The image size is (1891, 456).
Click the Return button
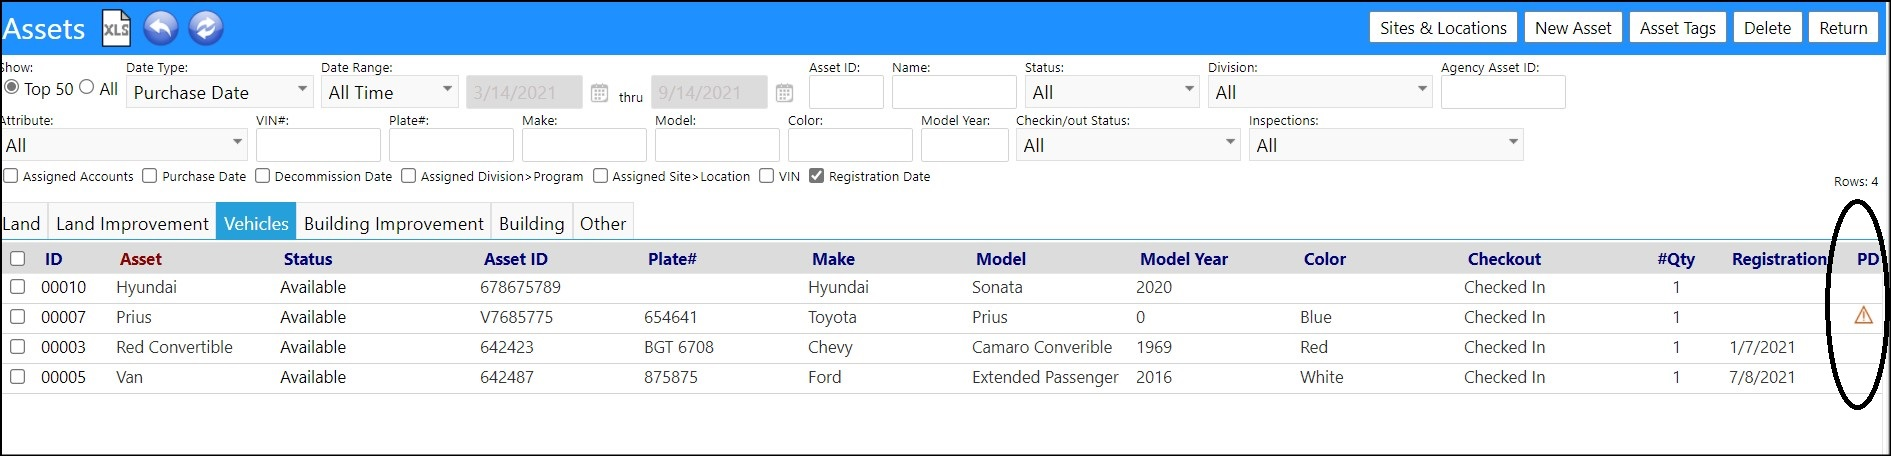(x=1843, y=28)
